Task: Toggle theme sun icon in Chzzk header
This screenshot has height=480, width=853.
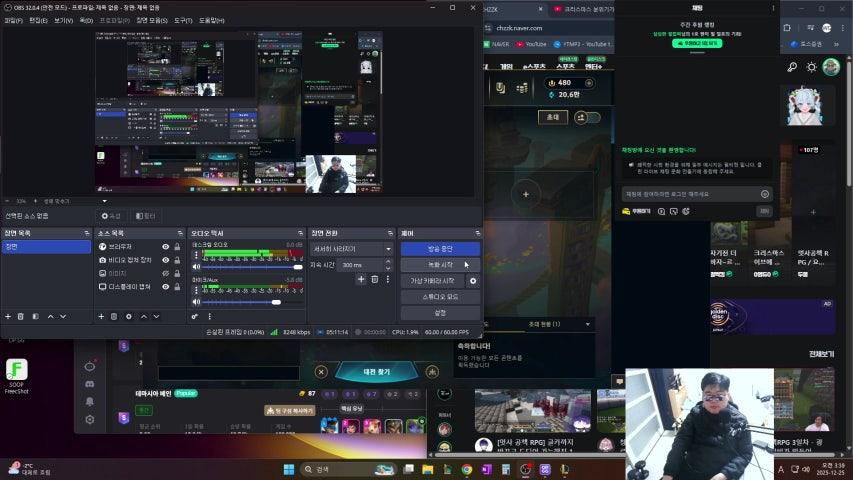Action: 812,67
